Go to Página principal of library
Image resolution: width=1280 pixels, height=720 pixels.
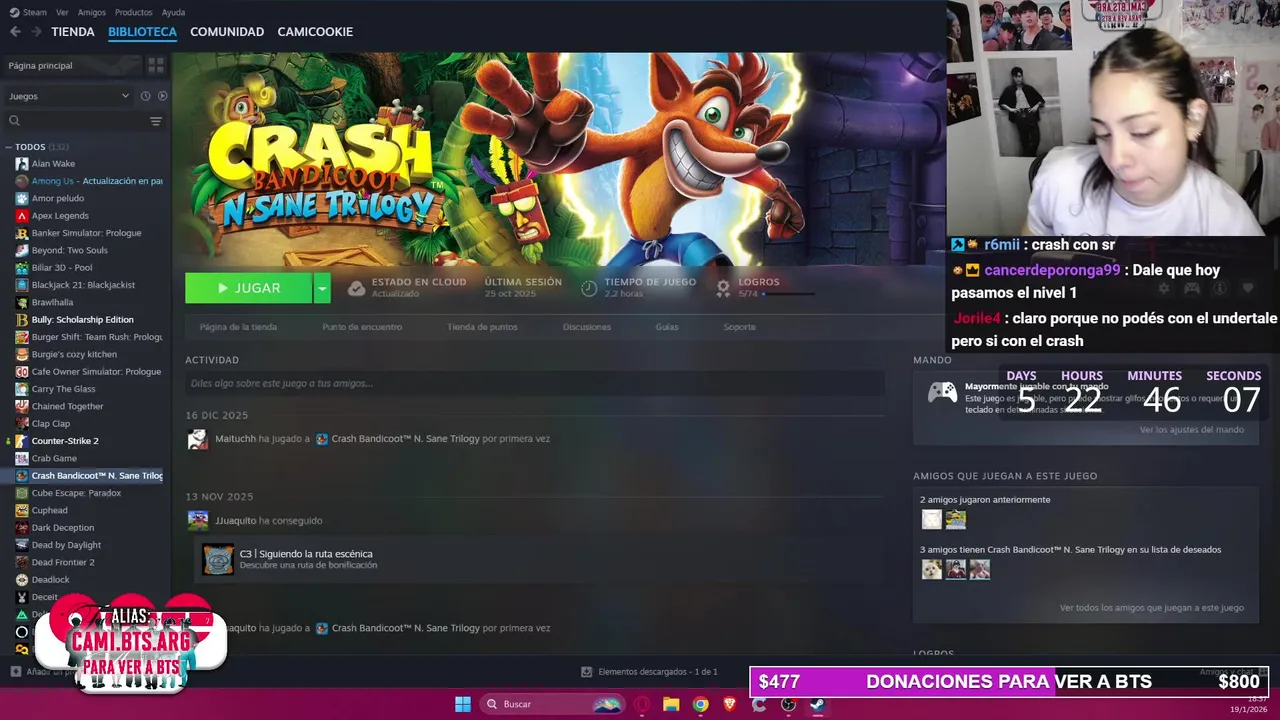point(40,65)
